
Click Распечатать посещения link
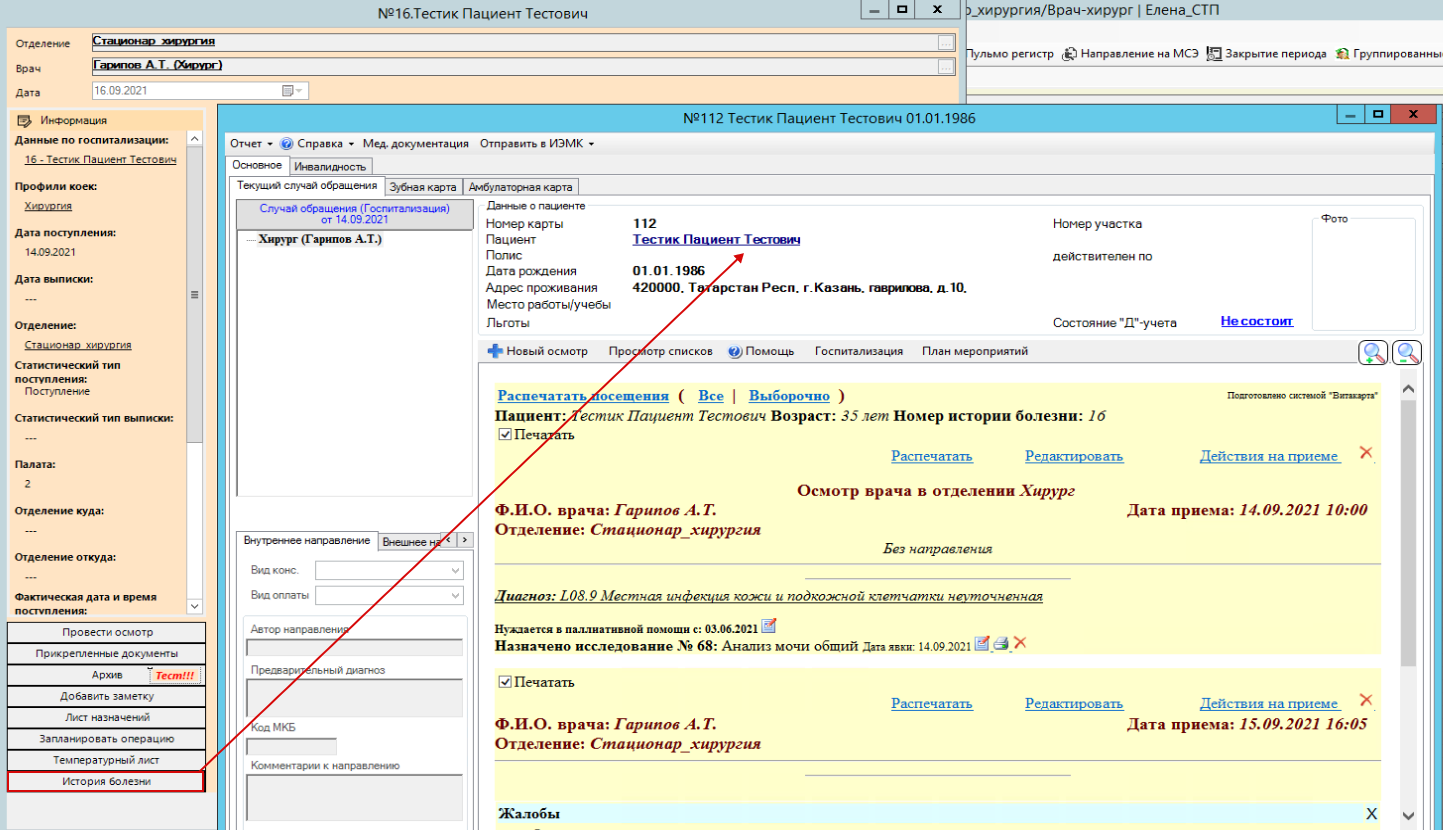(x=583, y=396)
